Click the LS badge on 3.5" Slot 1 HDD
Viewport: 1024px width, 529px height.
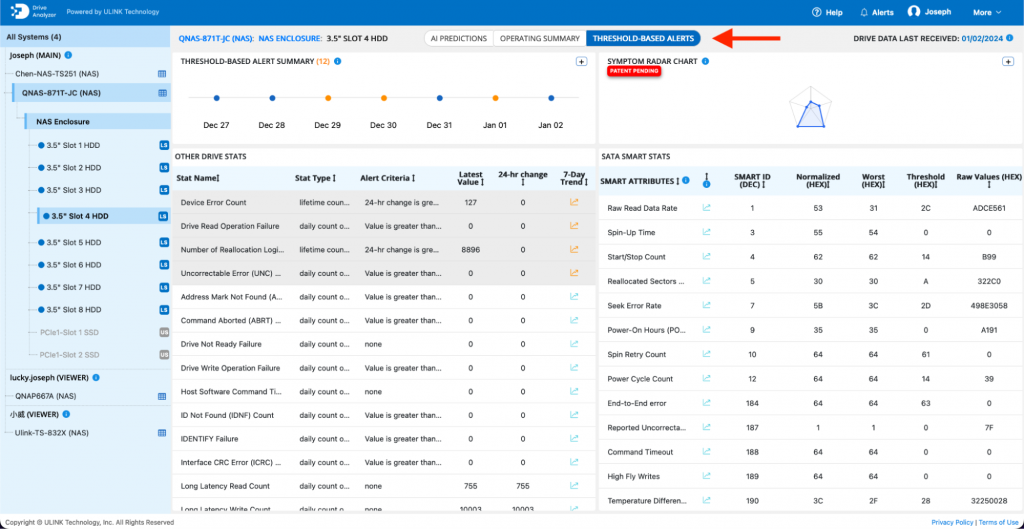coord(165,145)
